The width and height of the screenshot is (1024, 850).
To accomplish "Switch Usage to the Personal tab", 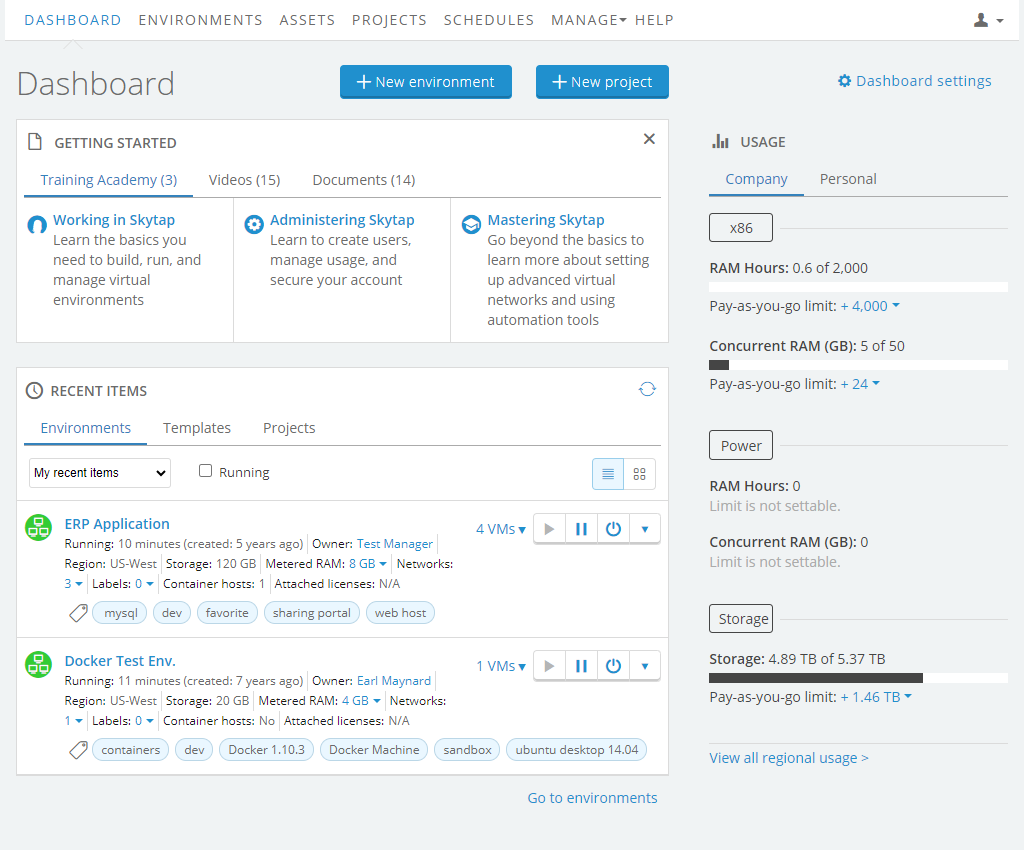I will (x=848, y=180).
